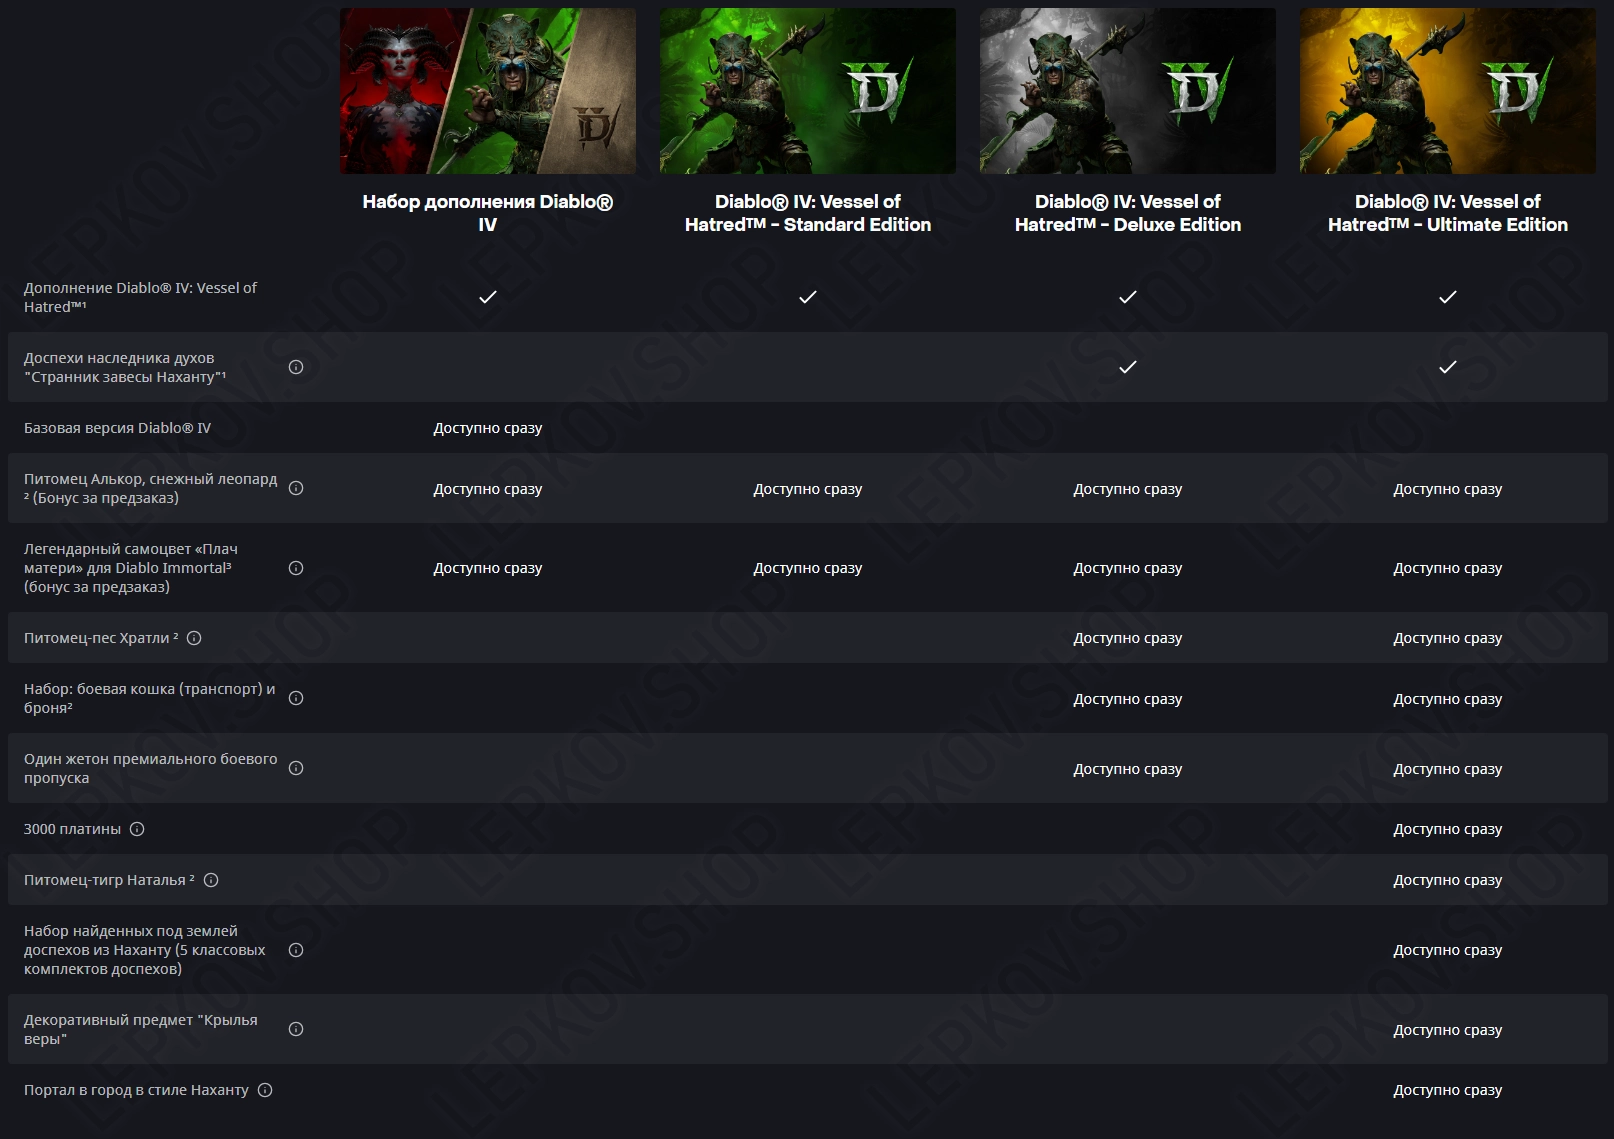Viewport: 1614px width, 1139px height.
Task: Click Питомец Алькор Доступно сразу under Набор дополнения
Action: [x=488, y=489]
